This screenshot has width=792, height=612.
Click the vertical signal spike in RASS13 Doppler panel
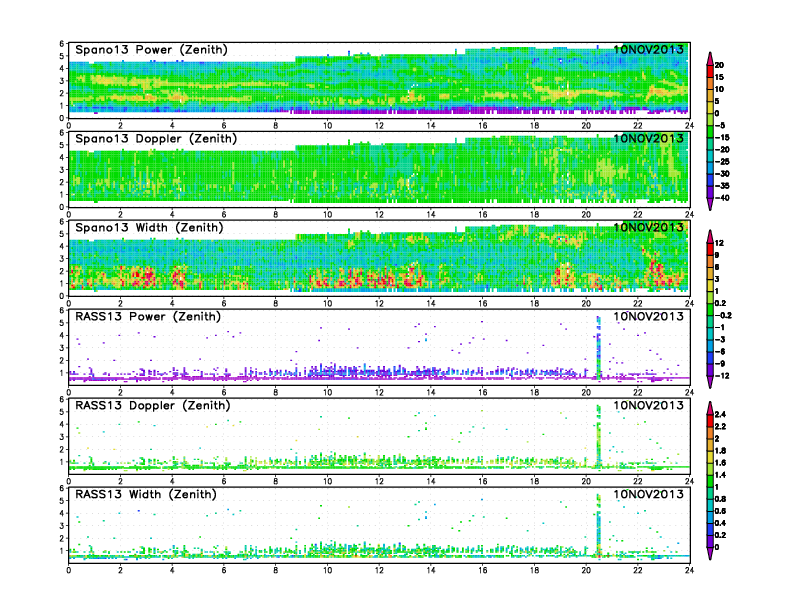599,436
